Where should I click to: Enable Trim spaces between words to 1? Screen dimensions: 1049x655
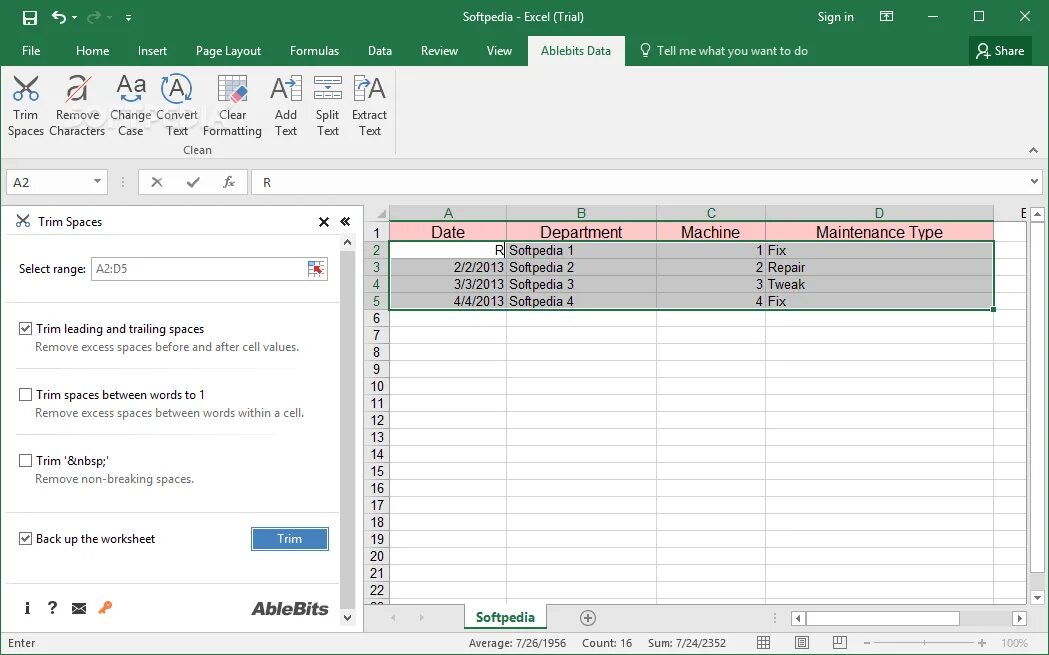pos(25,394)
